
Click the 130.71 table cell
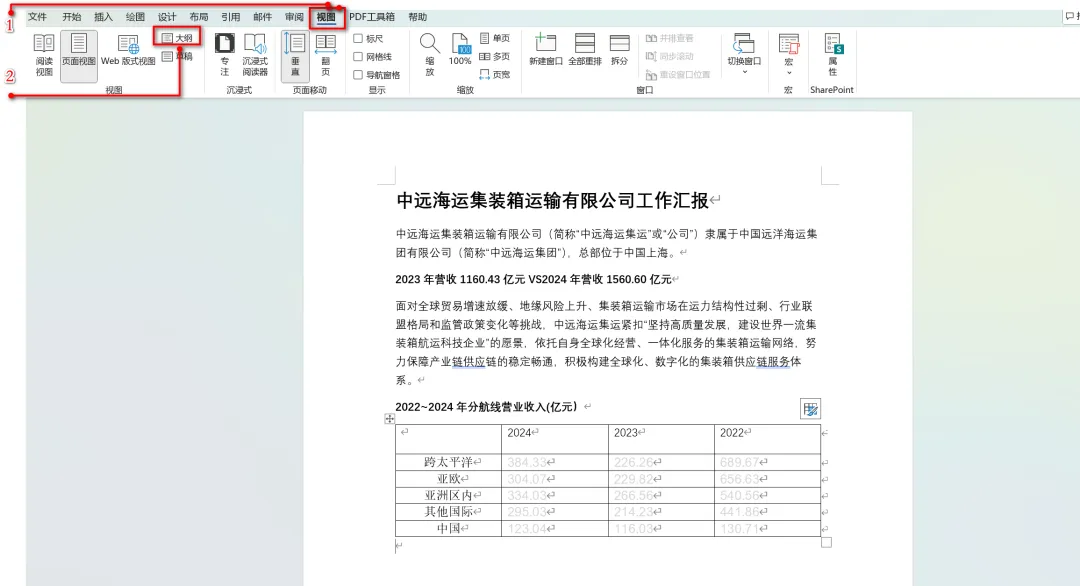point(767,528)
